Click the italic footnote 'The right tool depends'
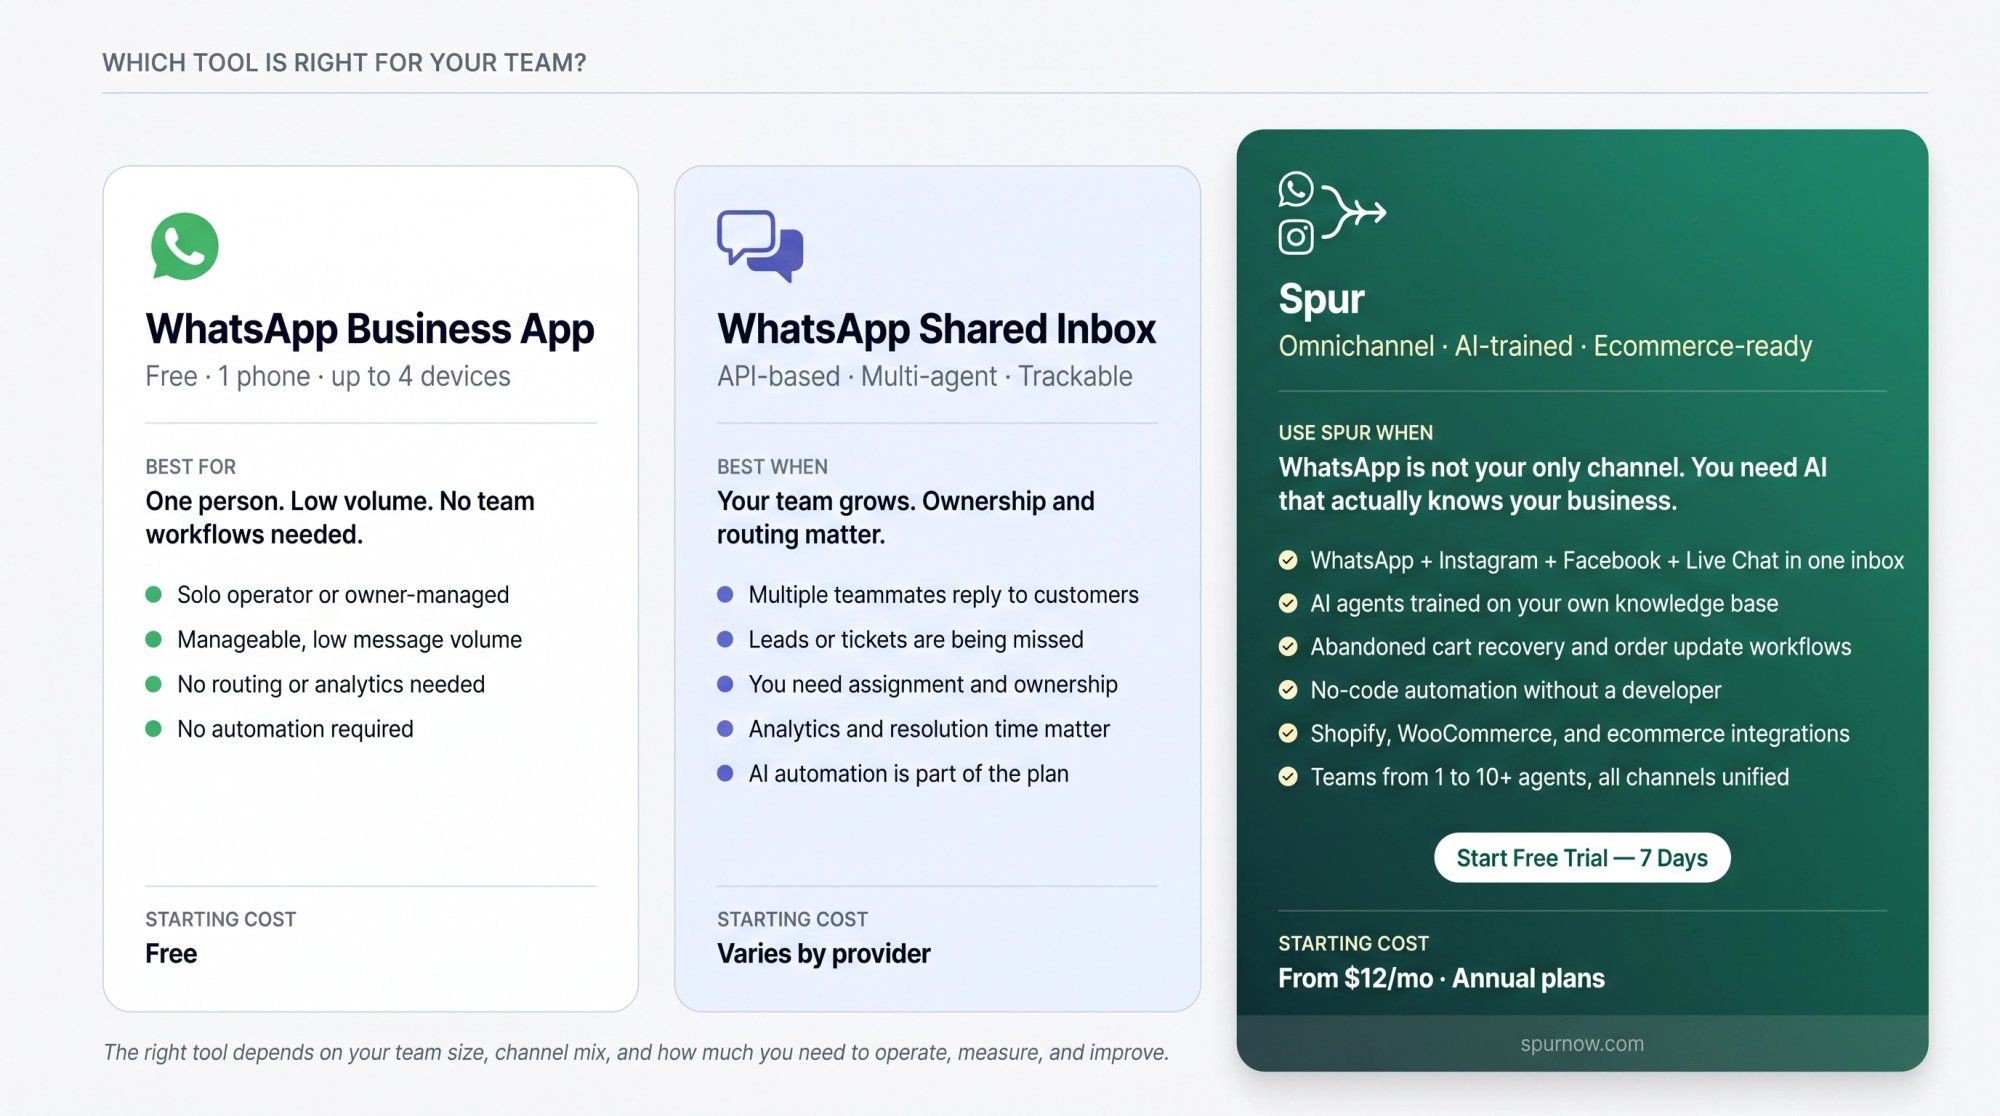2000x1116 pixels. [x=636, y=1052]
